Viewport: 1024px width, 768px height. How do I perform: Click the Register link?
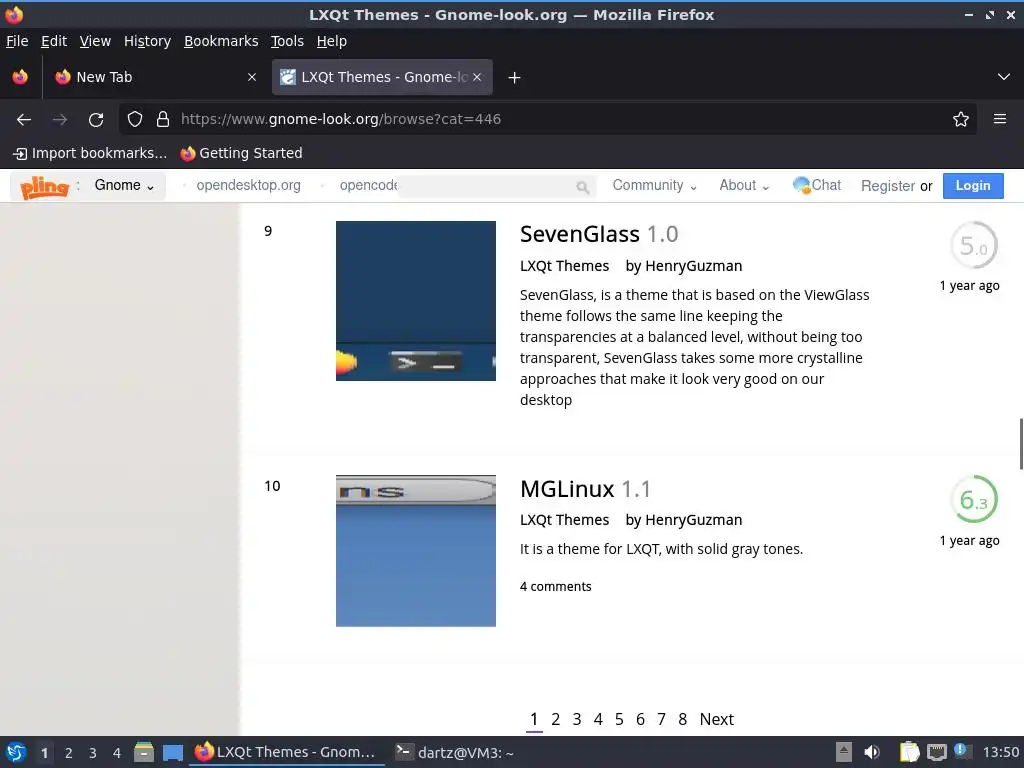click(x=888, y=186)
